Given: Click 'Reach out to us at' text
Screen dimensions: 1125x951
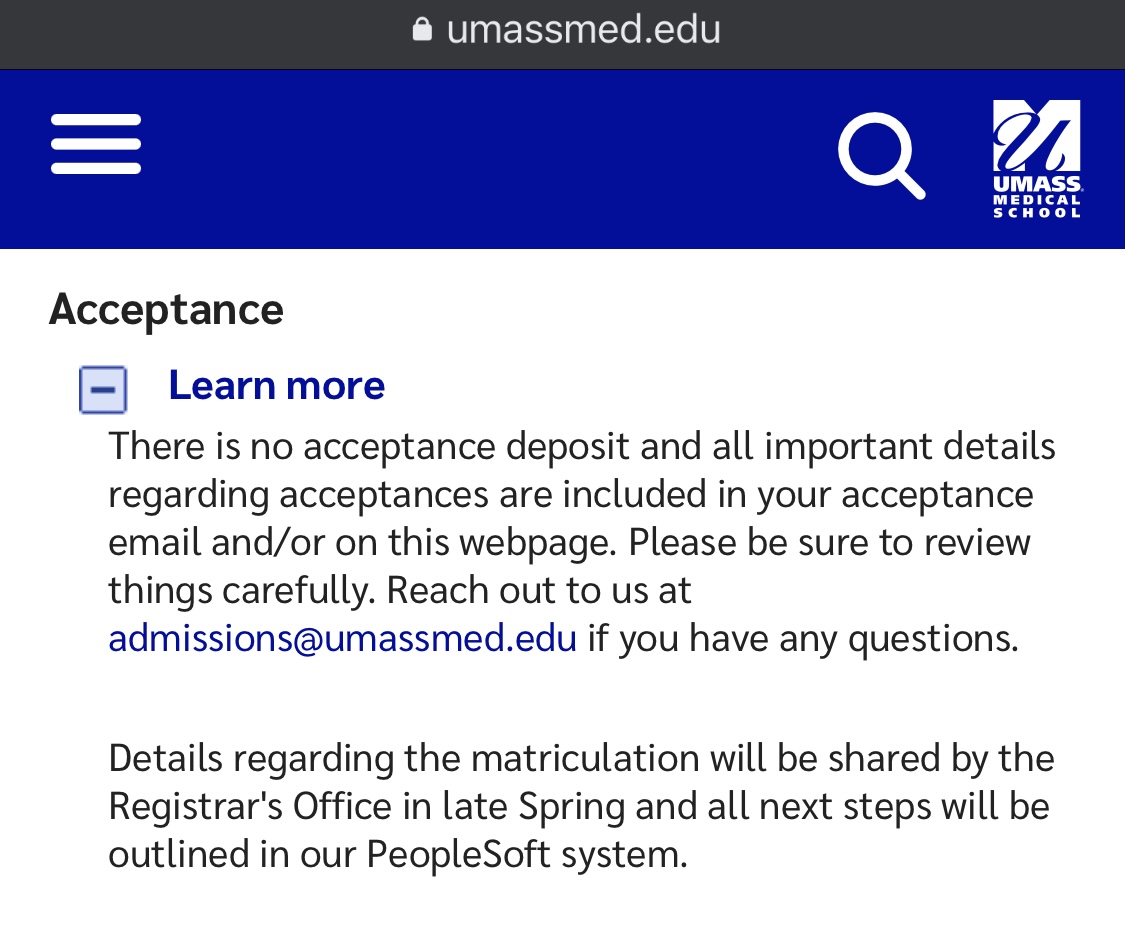Looking at the screenshot, I should [x=539, y=590].
